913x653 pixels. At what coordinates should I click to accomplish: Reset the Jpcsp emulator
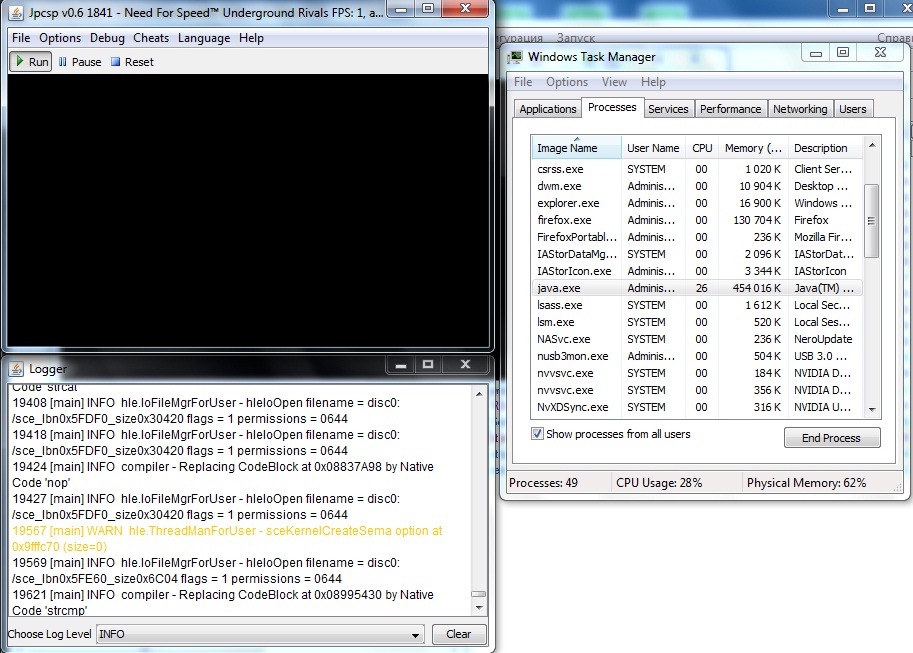point(132,62)
